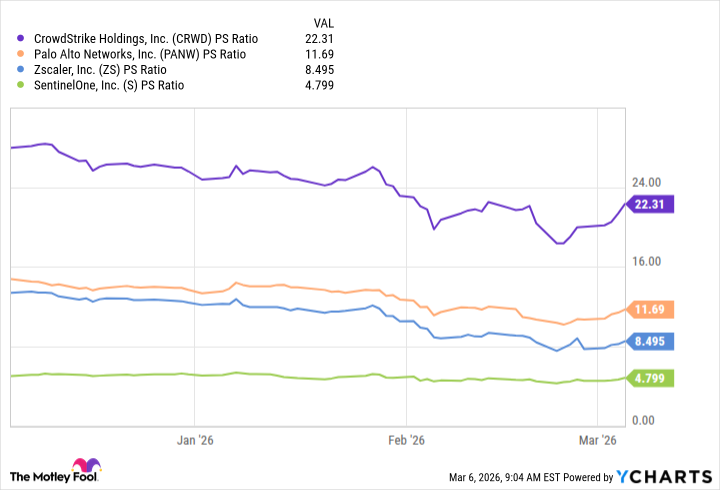Click the Jan '26 axis label

coord(195,440)
